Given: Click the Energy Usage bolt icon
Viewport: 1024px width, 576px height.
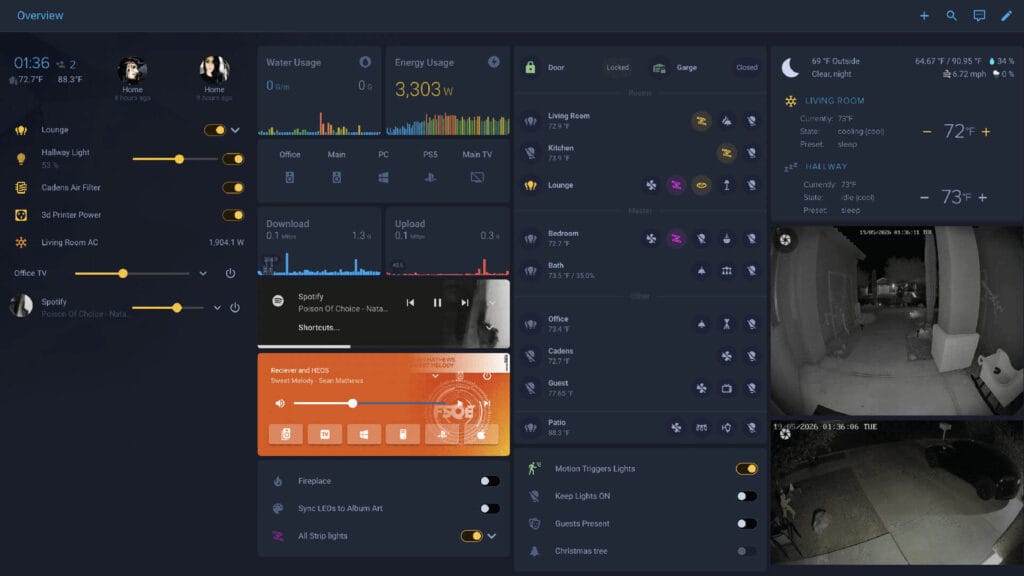Looking at the screenshot, I should 494,62.
